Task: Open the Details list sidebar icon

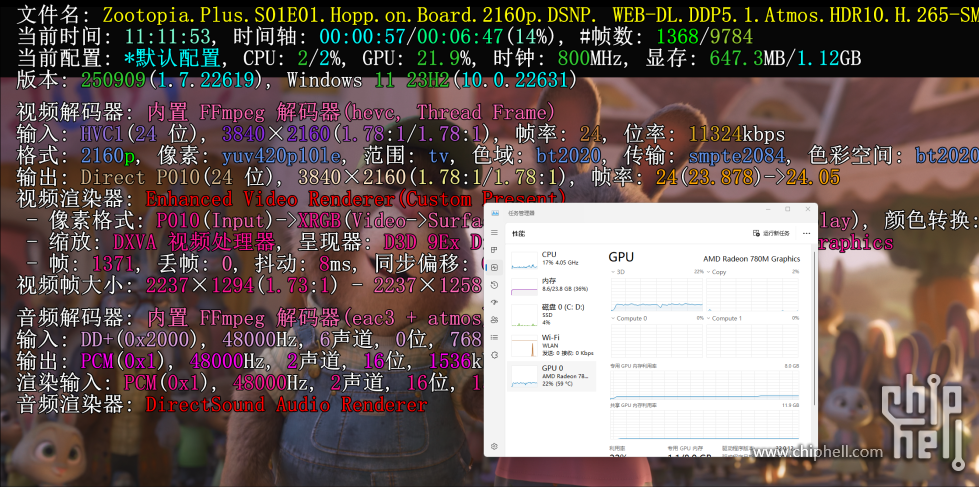Action: tap(494, 337)
